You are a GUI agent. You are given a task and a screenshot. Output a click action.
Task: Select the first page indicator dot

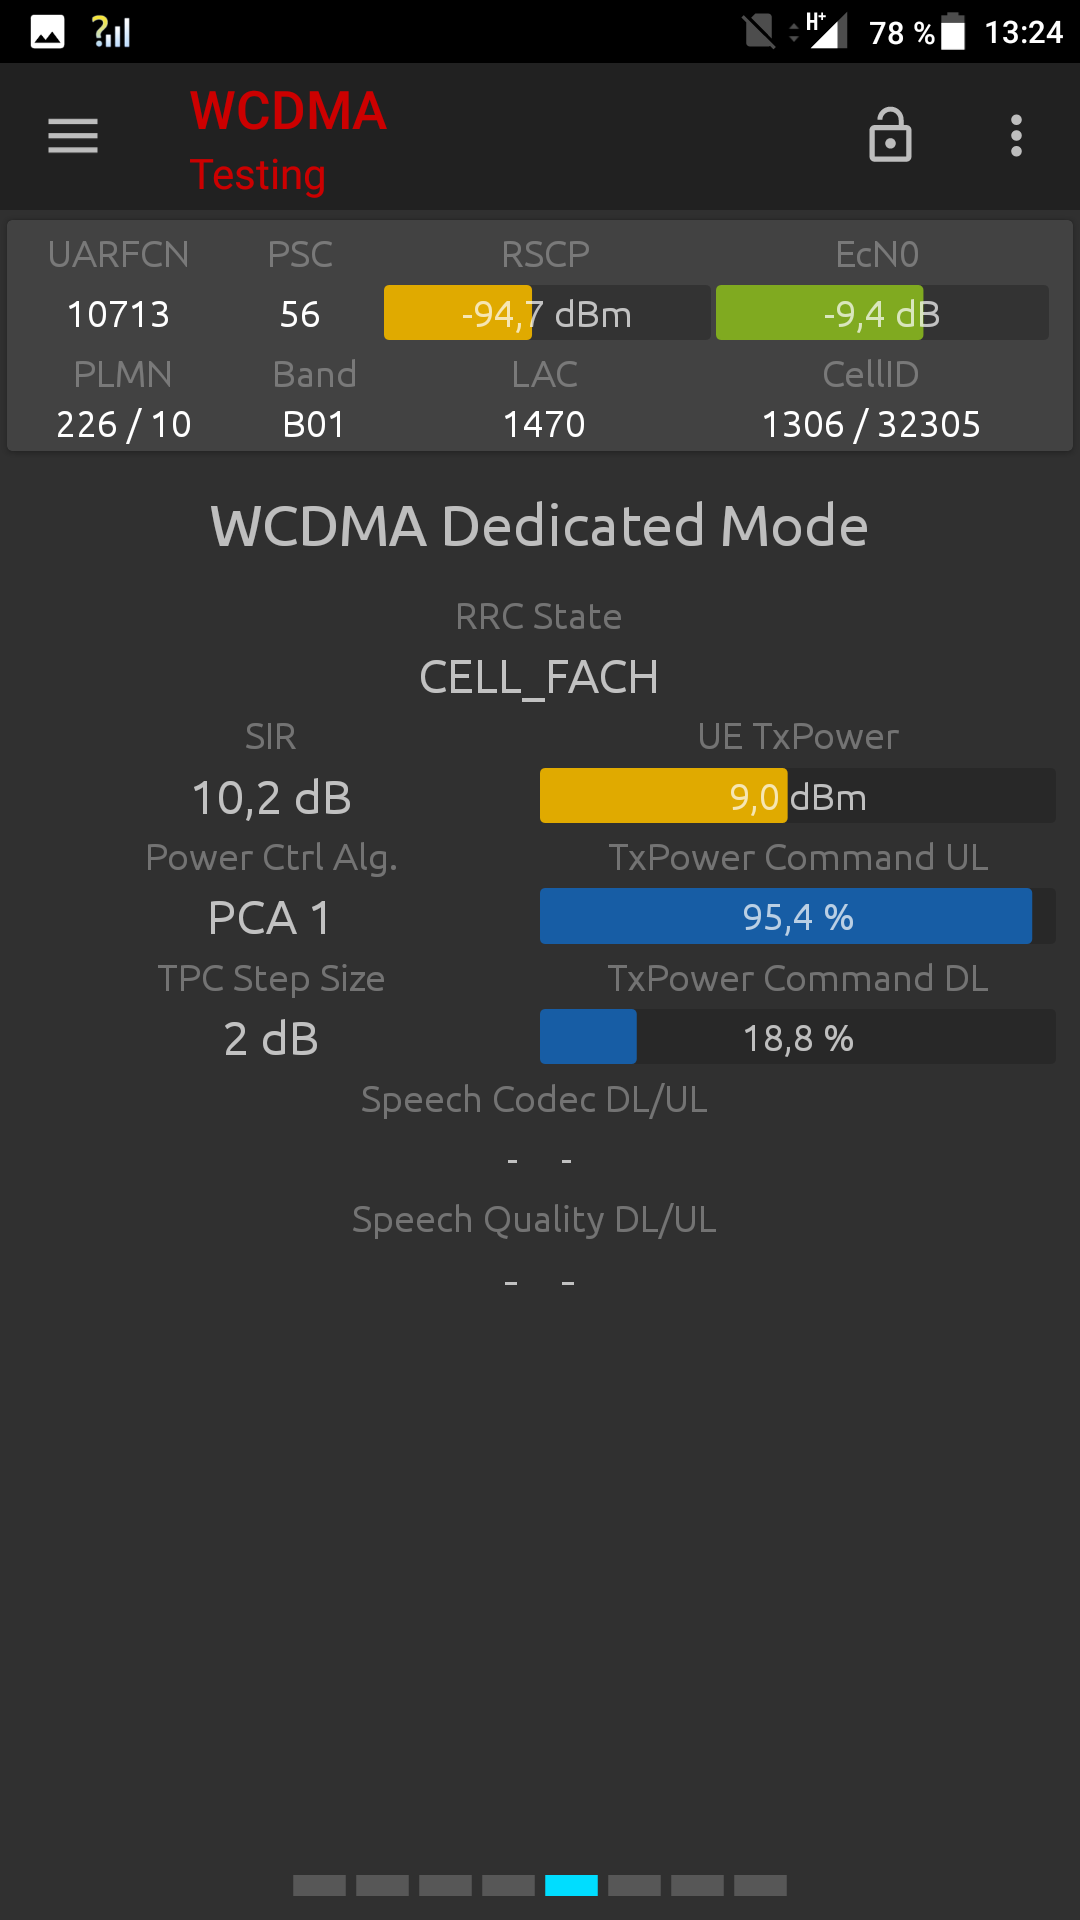pyautogui.click(x=319, y=1886)
